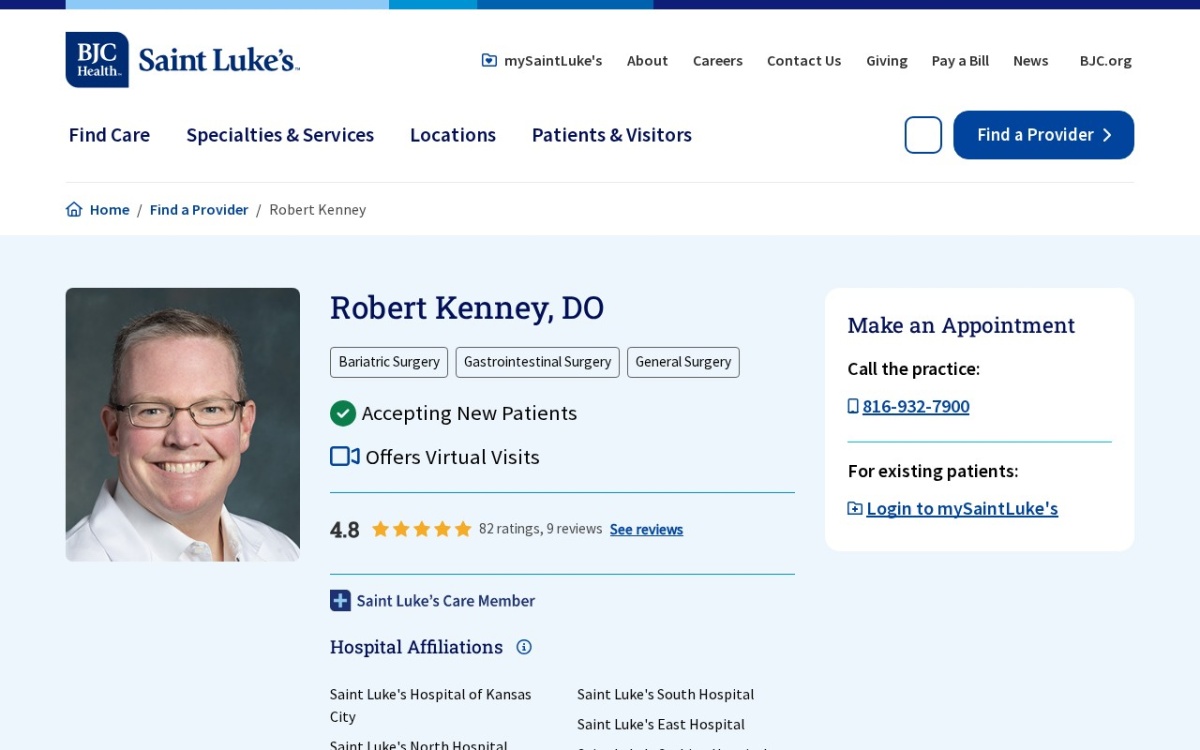The height and width of the screenshot is (750, 1200).
Task: Go to mySaintLuke's link in header
Action: tap(553, 61)
